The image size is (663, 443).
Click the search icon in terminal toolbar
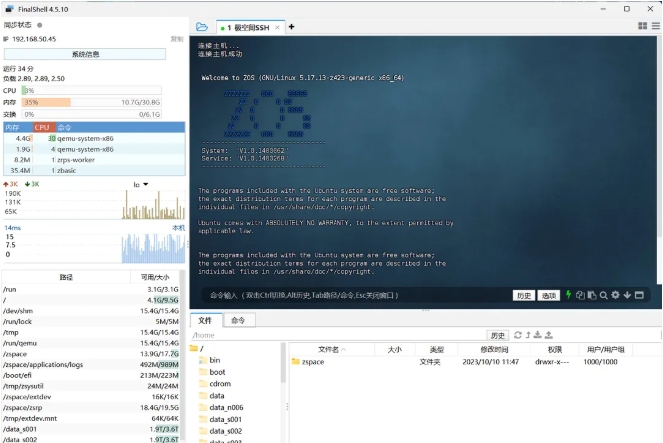(603, 295)
